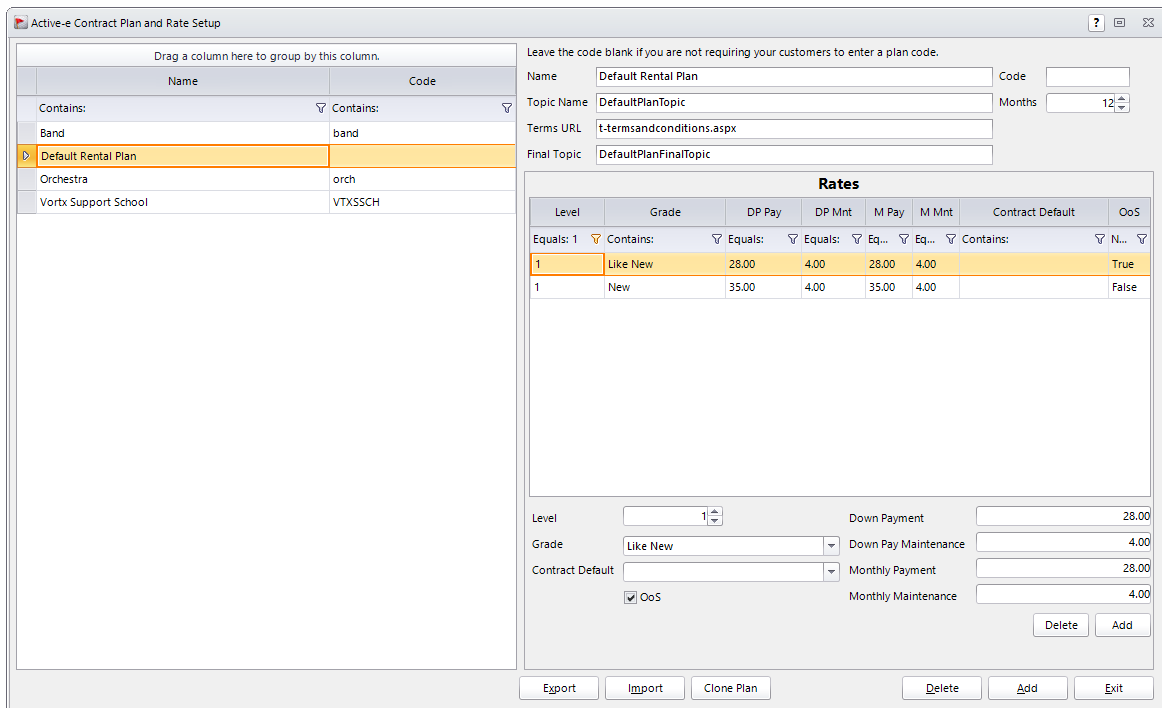
Task: Decrease the Months value
Action: click(x=1121, y=107)
